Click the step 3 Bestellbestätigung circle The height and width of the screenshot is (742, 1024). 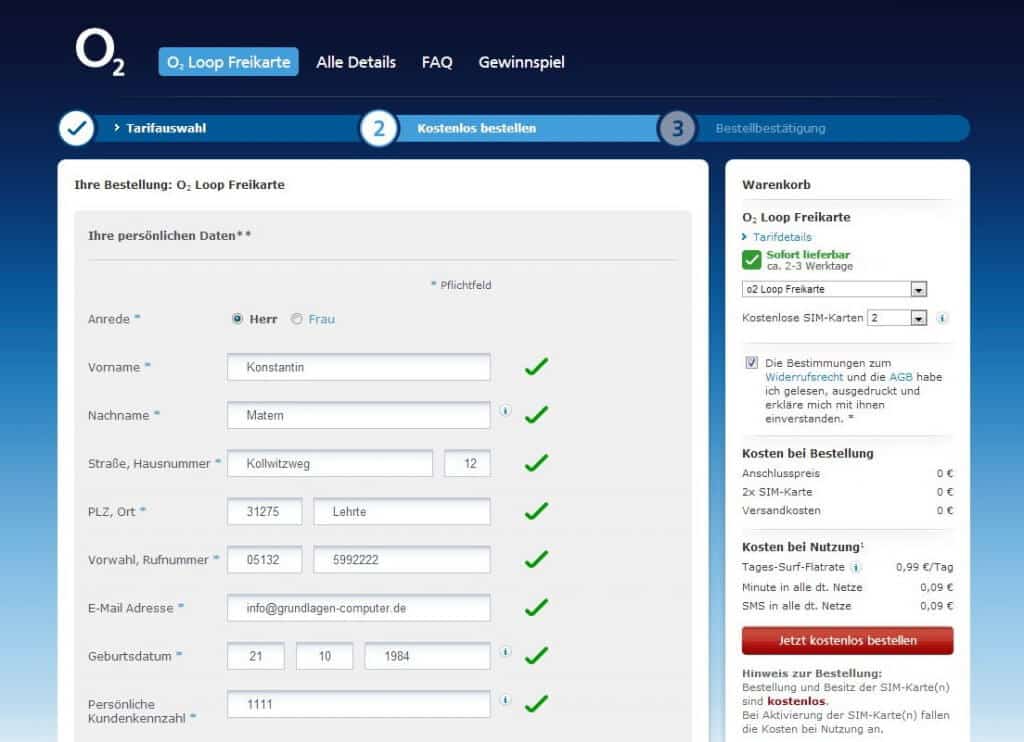pos(677,128)
